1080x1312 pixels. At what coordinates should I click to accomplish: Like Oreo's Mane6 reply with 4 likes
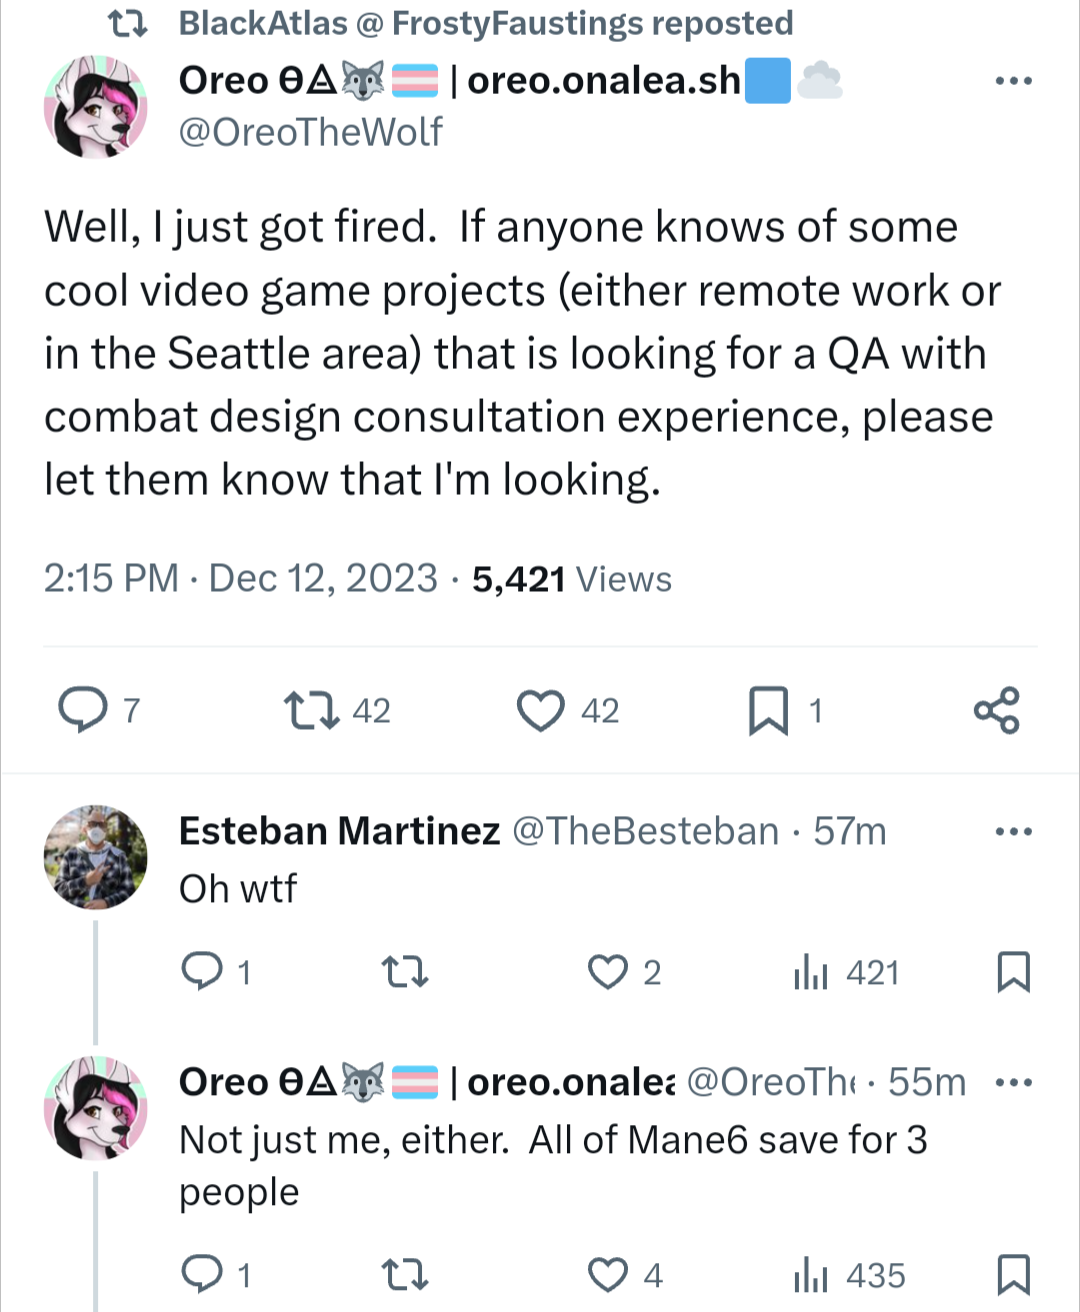coord(607,1275)
